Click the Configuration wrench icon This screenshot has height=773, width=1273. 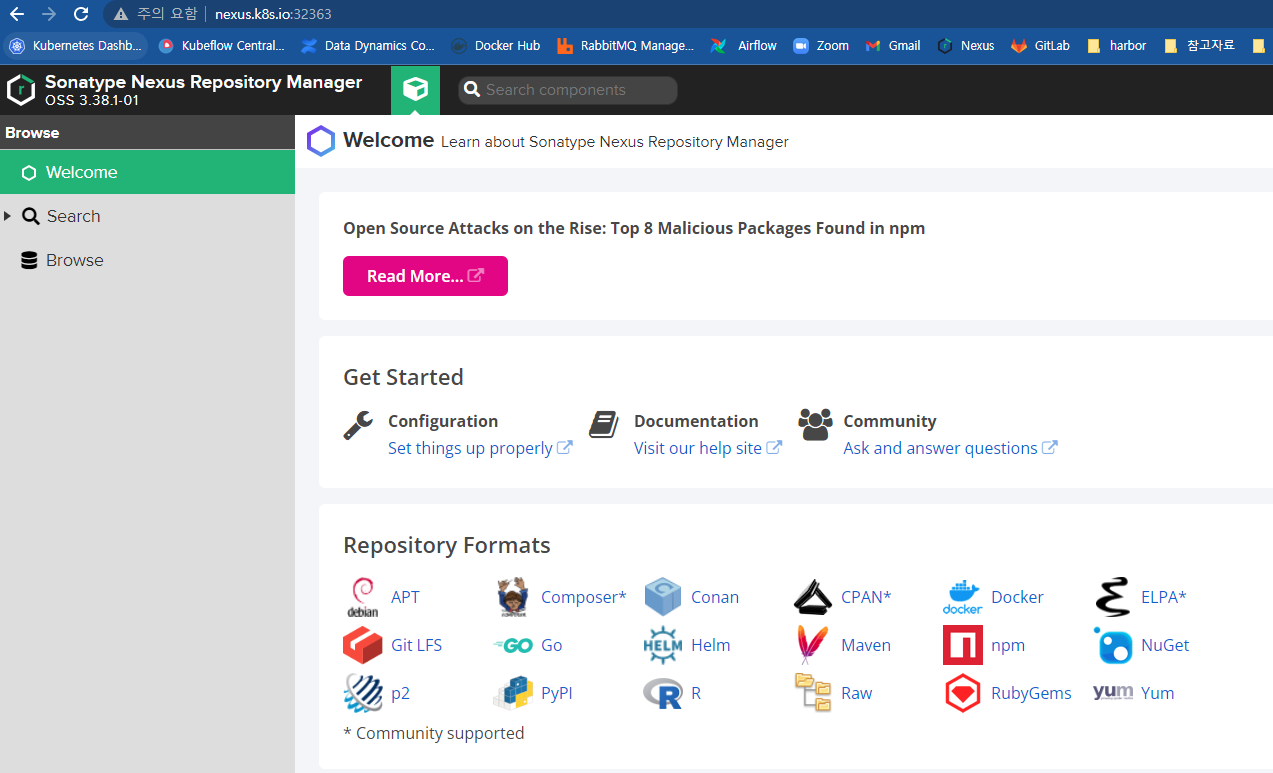tap(358, 425)
